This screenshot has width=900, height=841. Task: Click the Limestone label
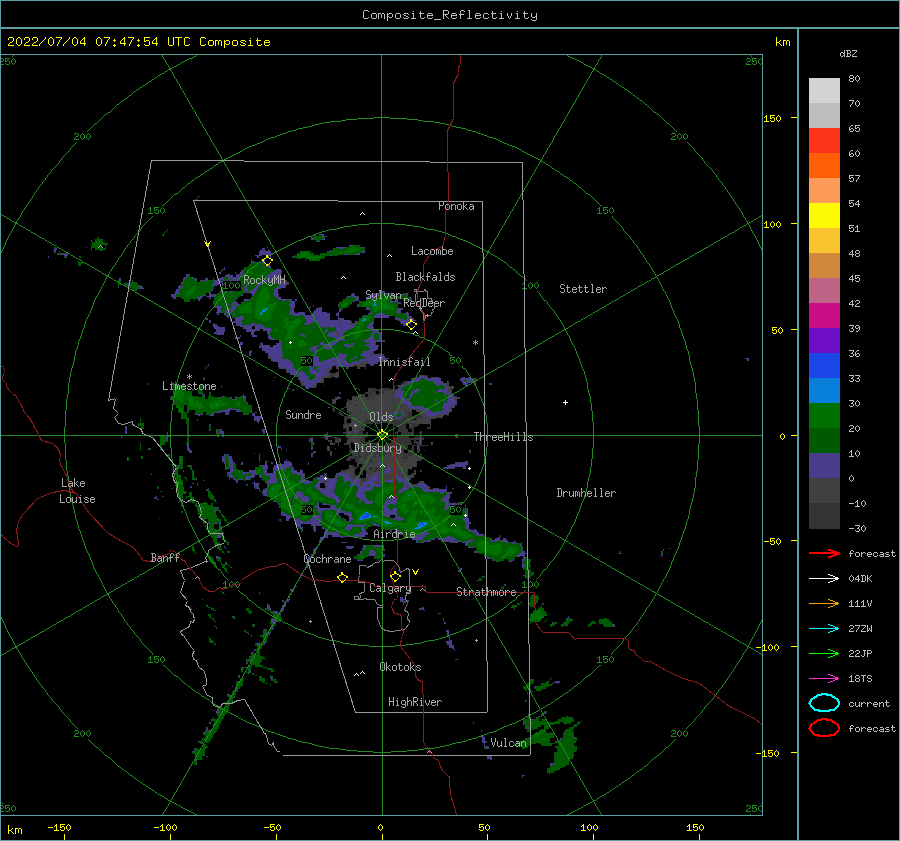(x=189, y=386)
